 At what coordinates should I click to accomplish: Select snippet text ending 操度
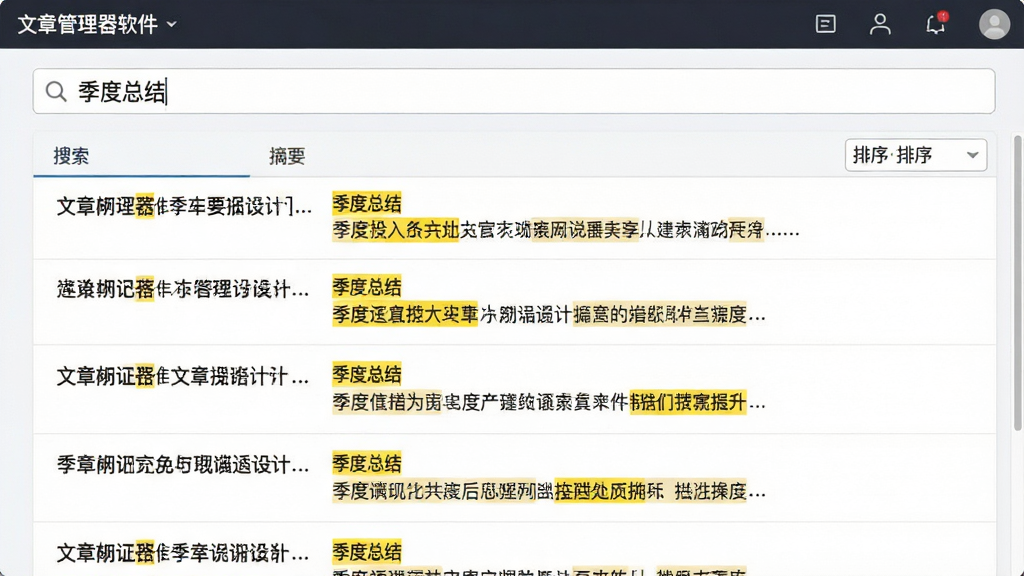[549, 491]
